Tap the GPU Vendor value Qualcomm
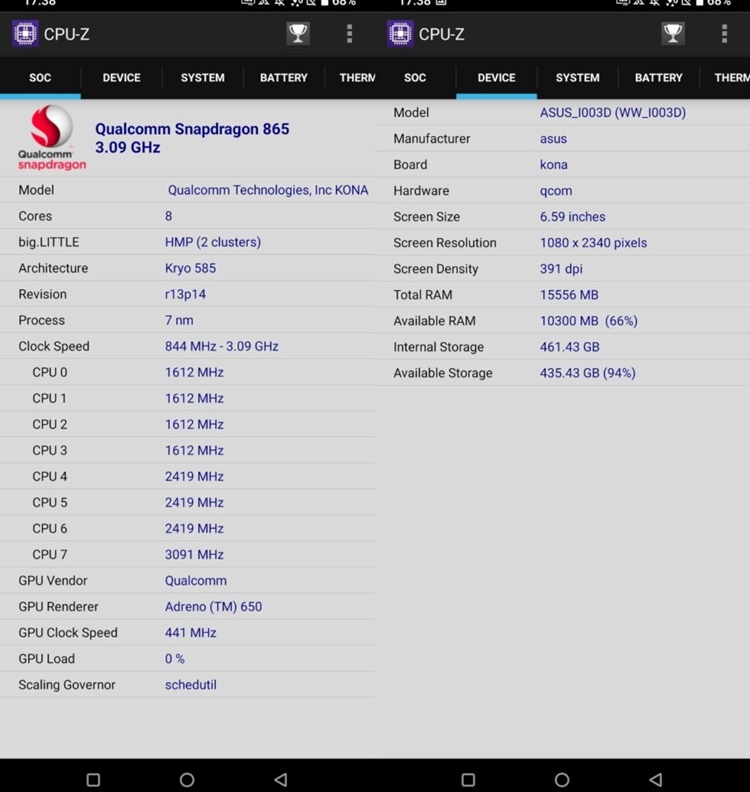This screenshot has width=750, height=792. pyautogui.click(x=196, y=581)
